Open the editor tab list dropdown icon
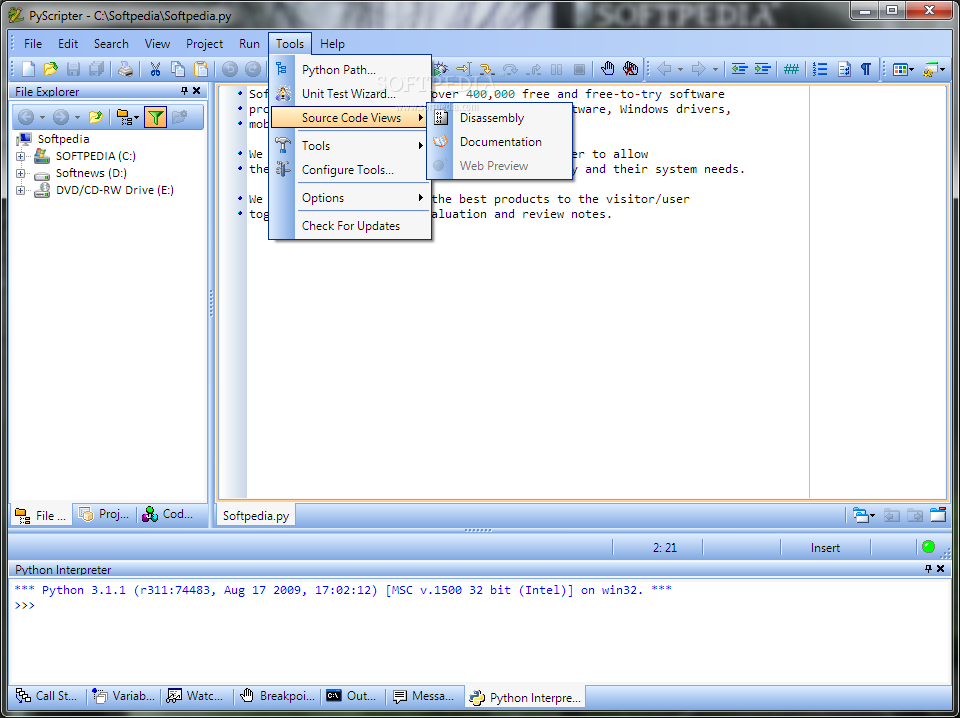Screen dimensions: 960x718 pos(864,515)
